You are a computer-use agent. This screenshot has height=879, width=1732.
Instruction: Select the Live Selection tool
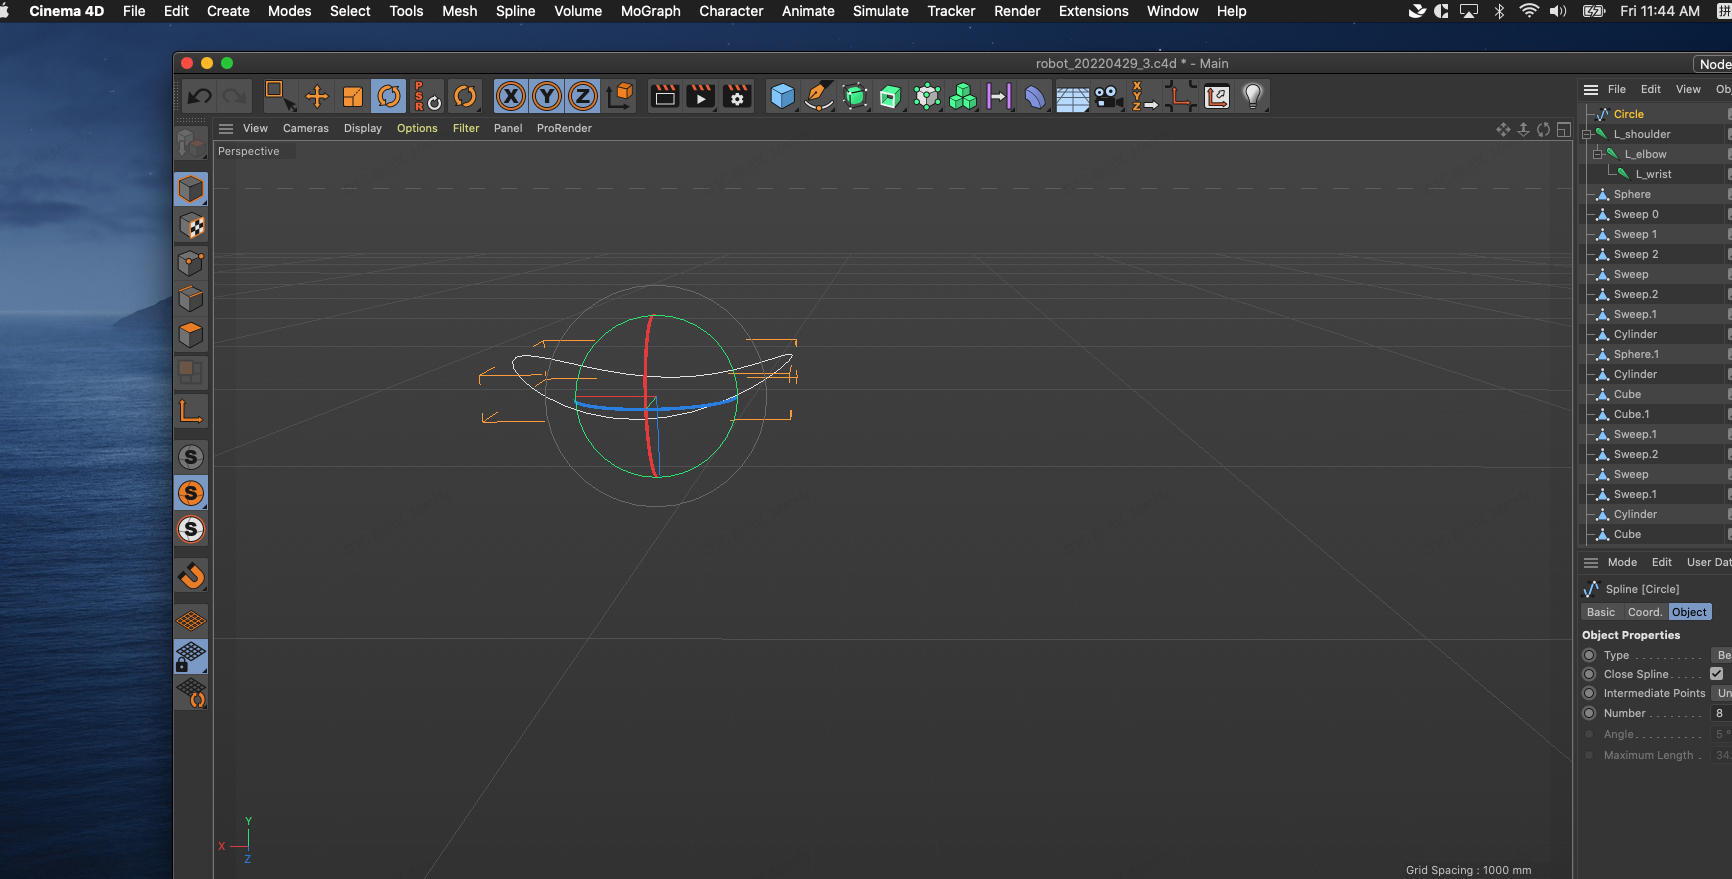(x=279, y=96)
